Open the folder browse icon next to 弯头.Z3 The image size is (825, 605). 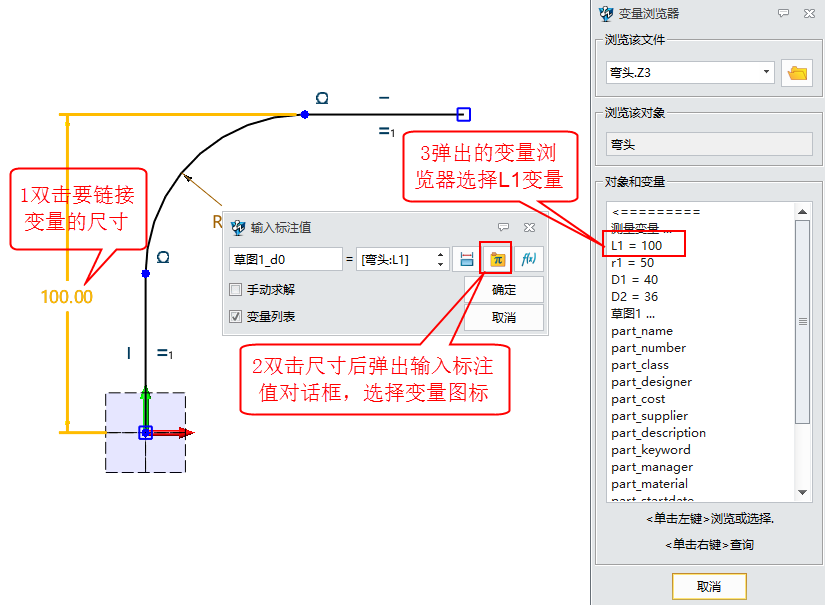tap(796, 73)
